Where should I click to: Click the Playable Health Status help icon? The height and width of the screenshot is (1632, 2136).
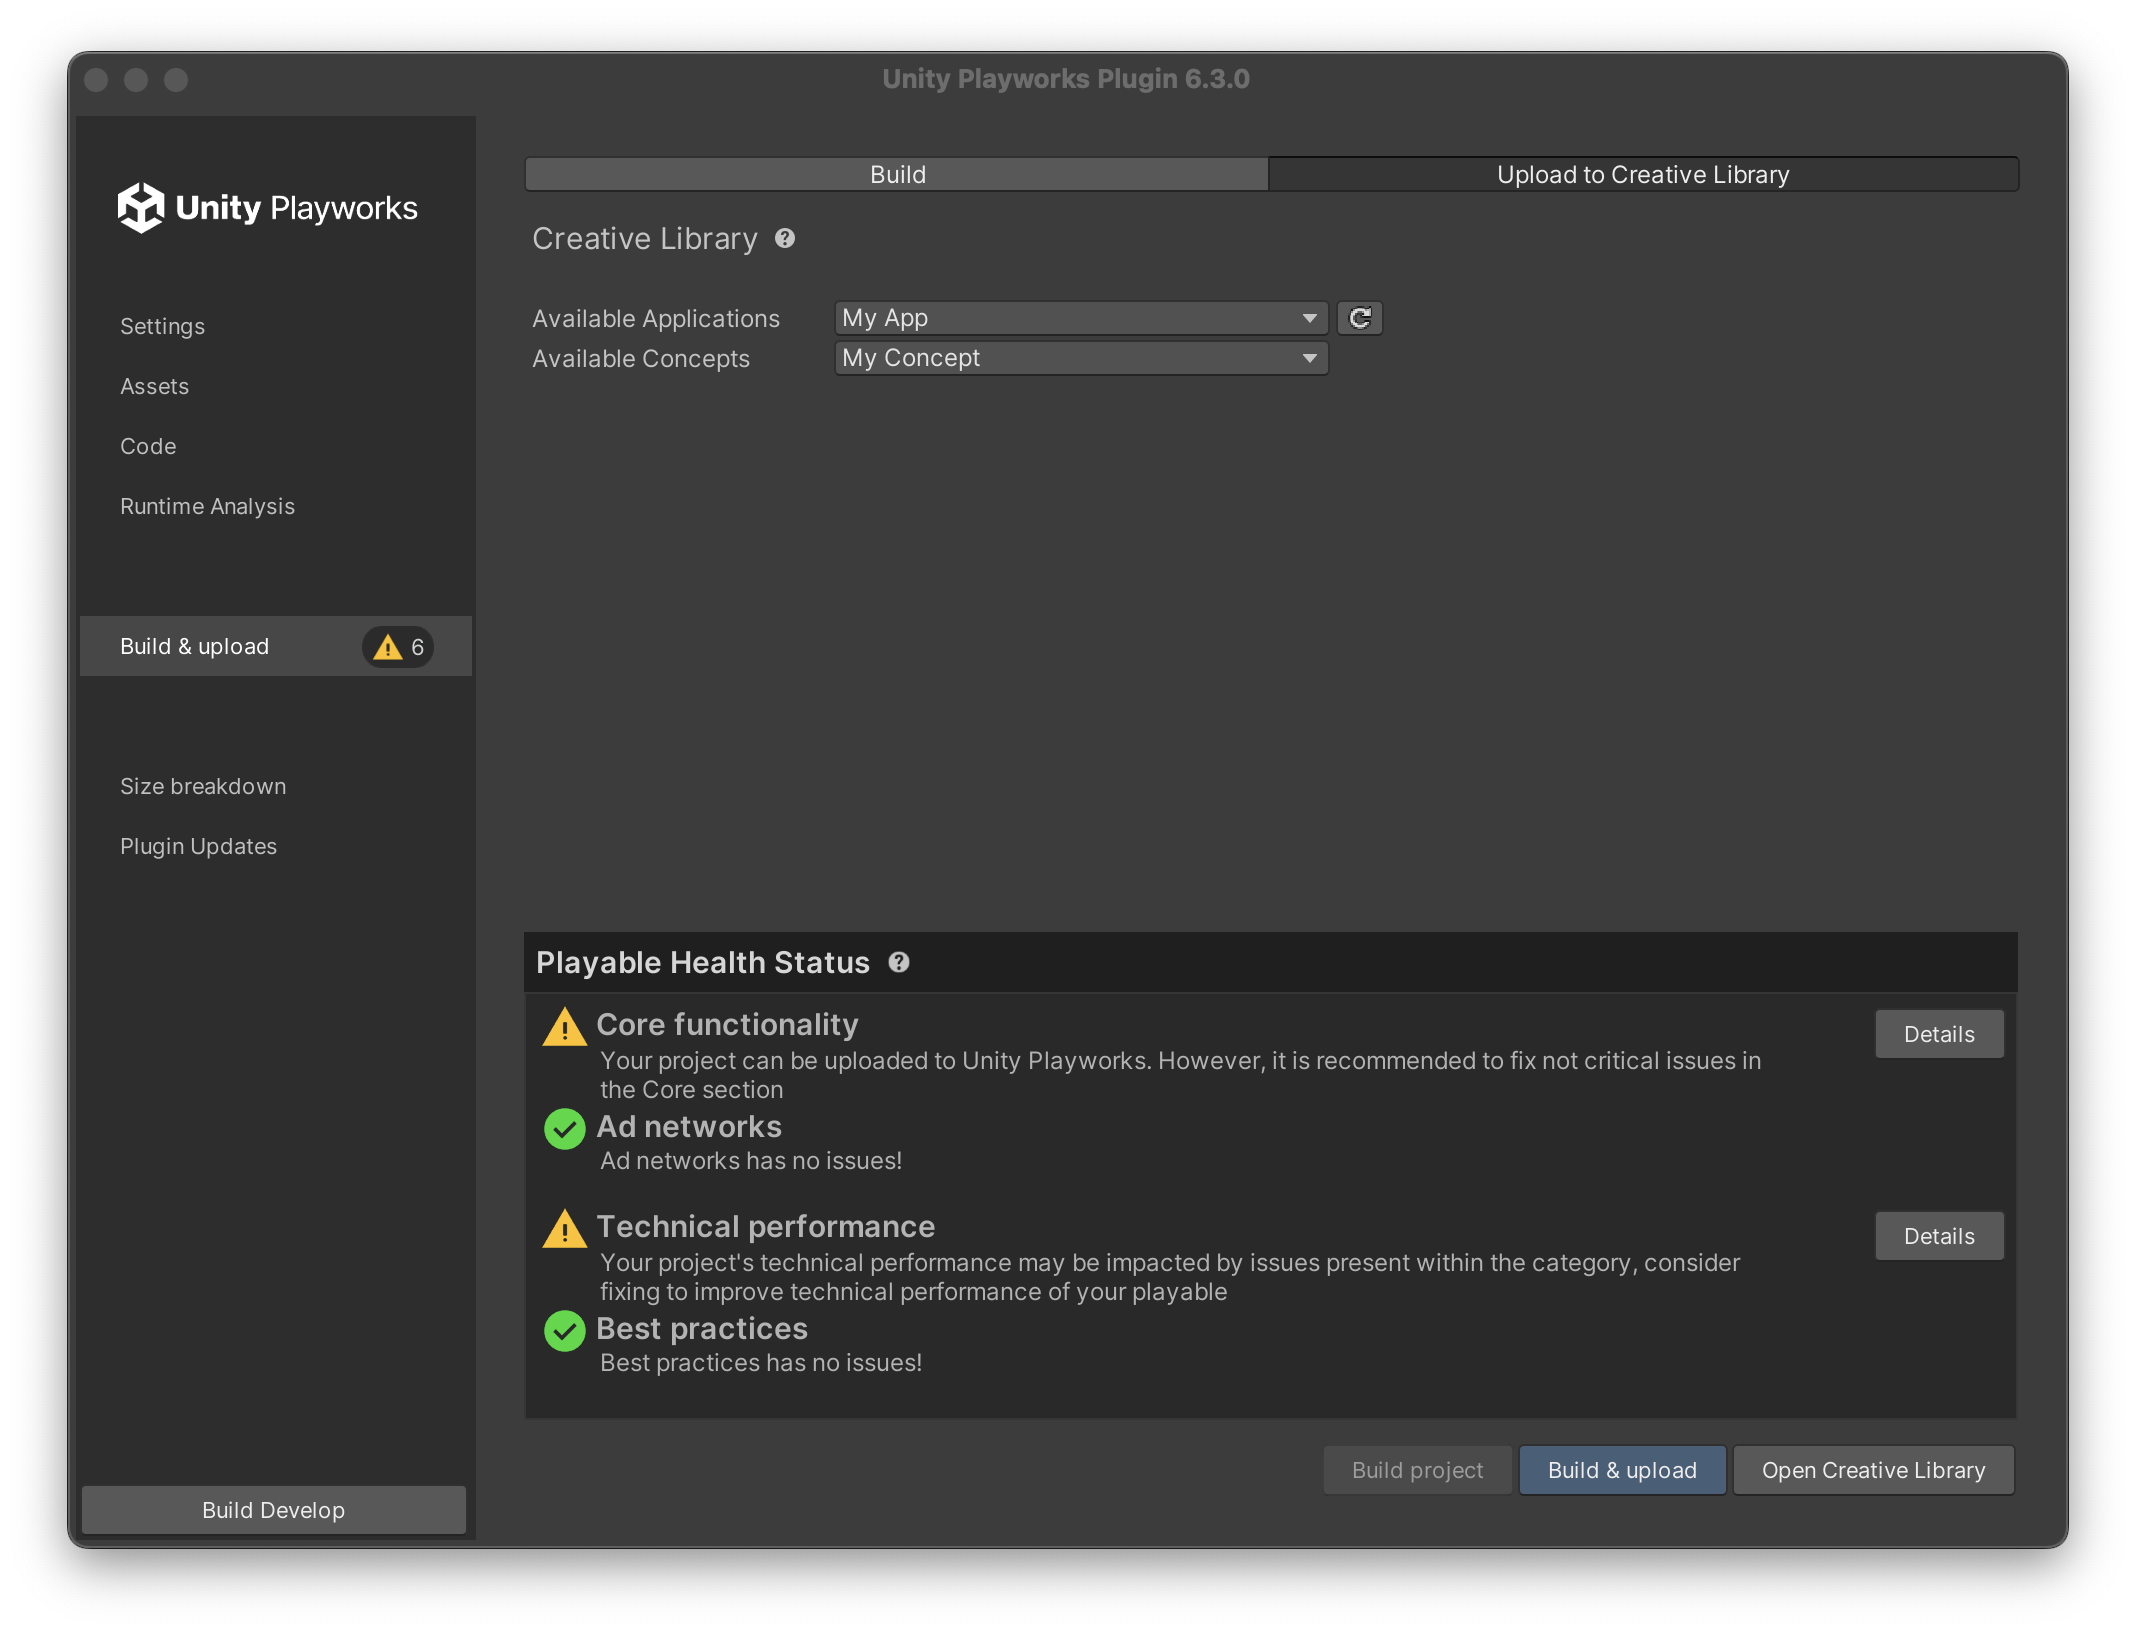click(x=899, y=962)
